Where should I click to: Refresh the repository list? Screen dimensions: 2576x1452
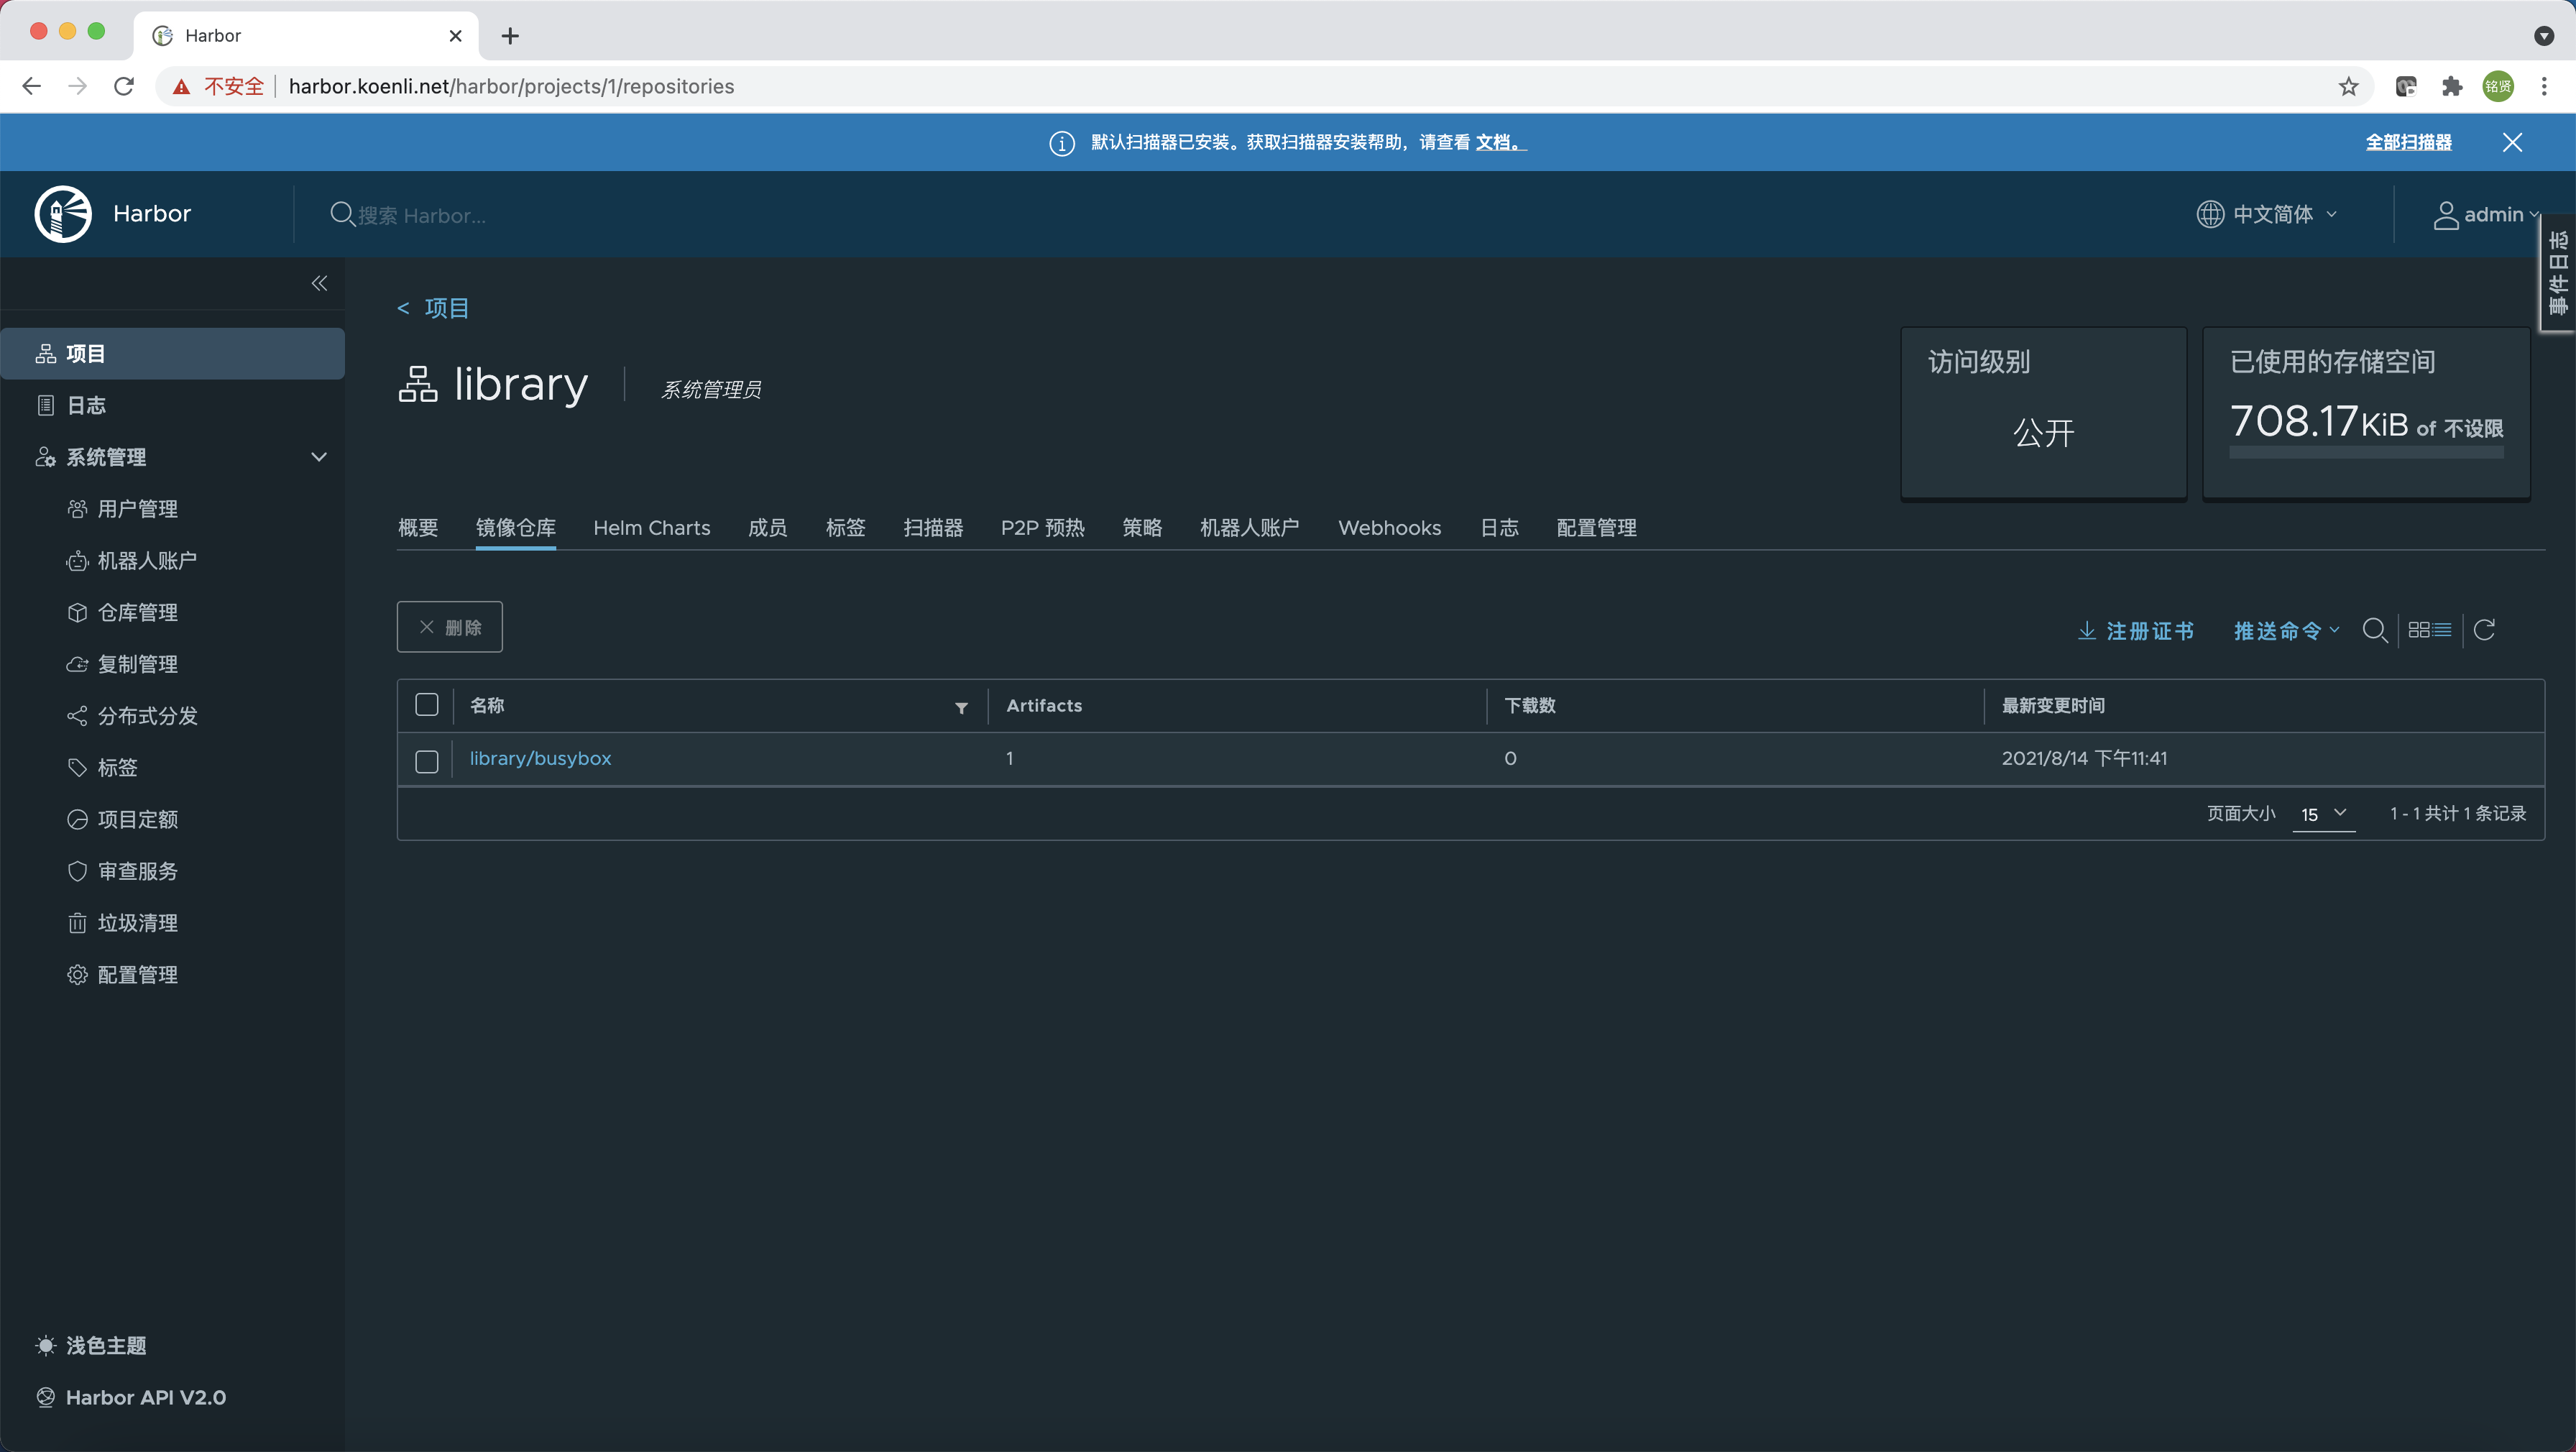tap(2484, 630)
